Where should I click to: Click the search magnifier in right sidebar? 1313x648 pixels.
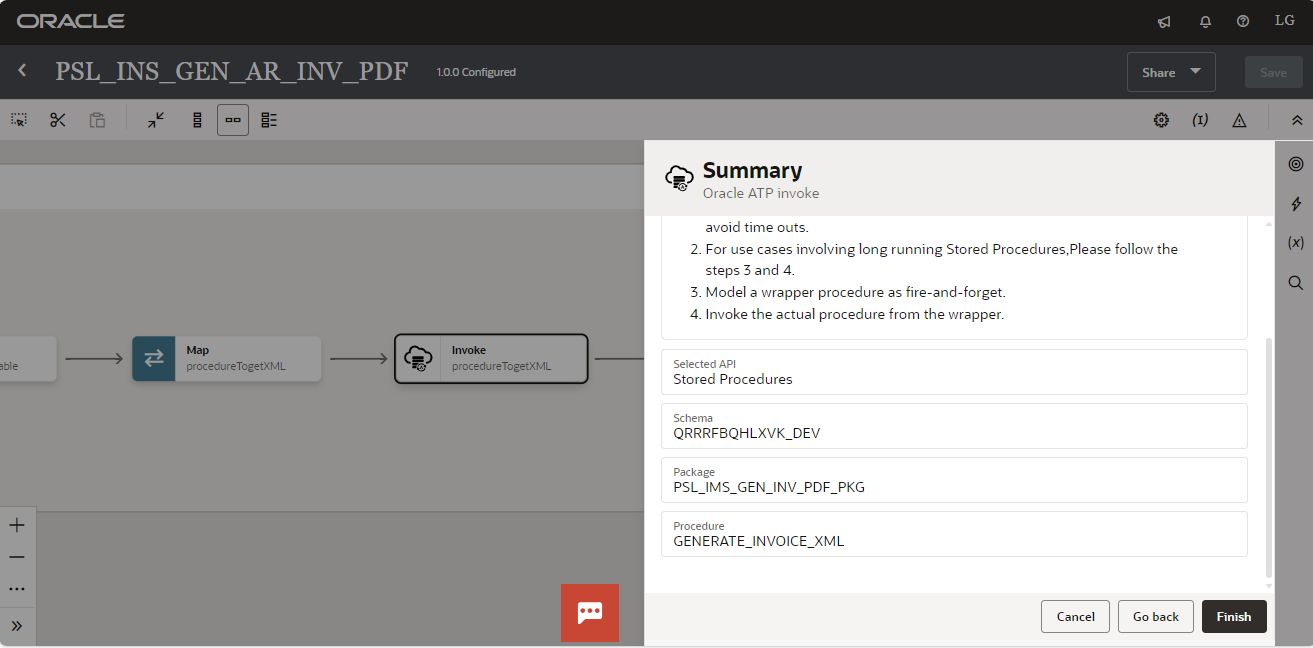point(1296,283)
